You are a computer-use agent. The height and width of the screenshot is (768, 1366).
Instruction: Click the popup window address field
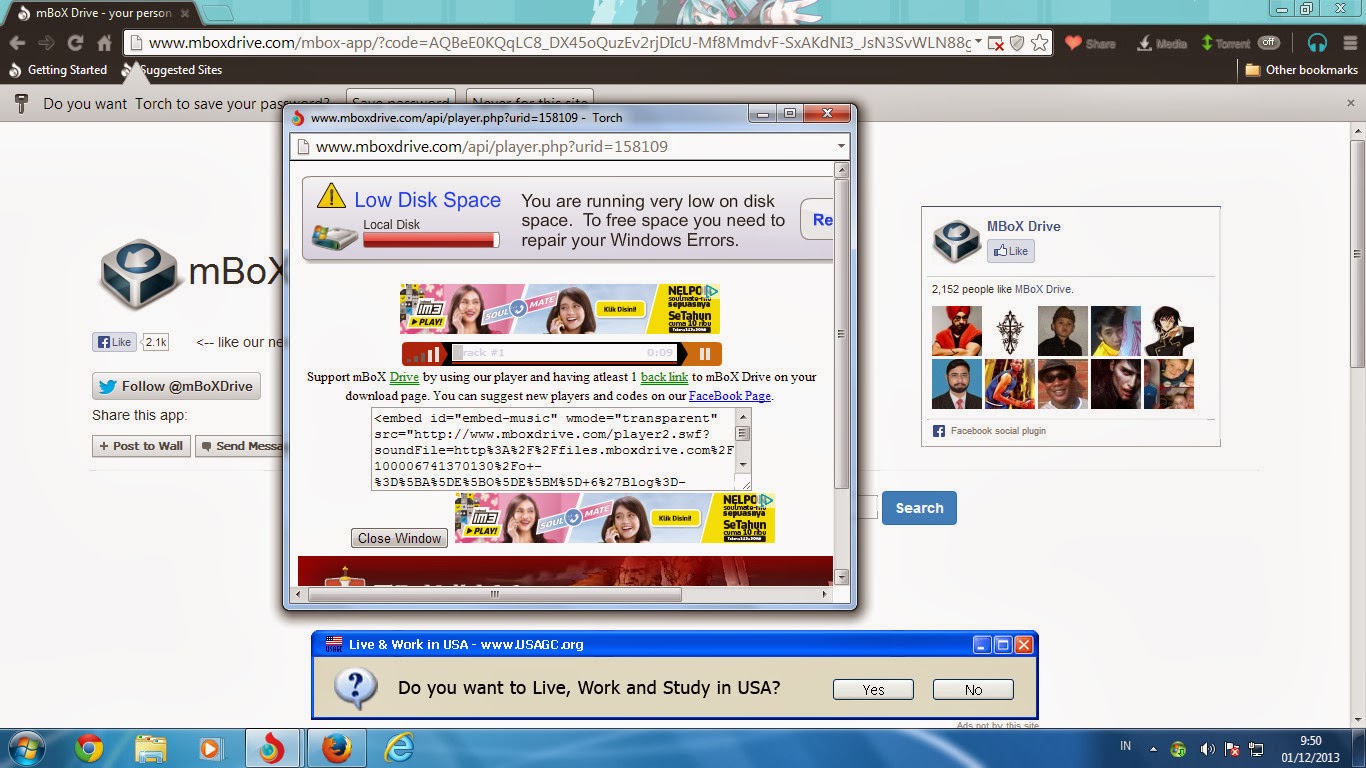pyautogui.click(x=570, y=146)
